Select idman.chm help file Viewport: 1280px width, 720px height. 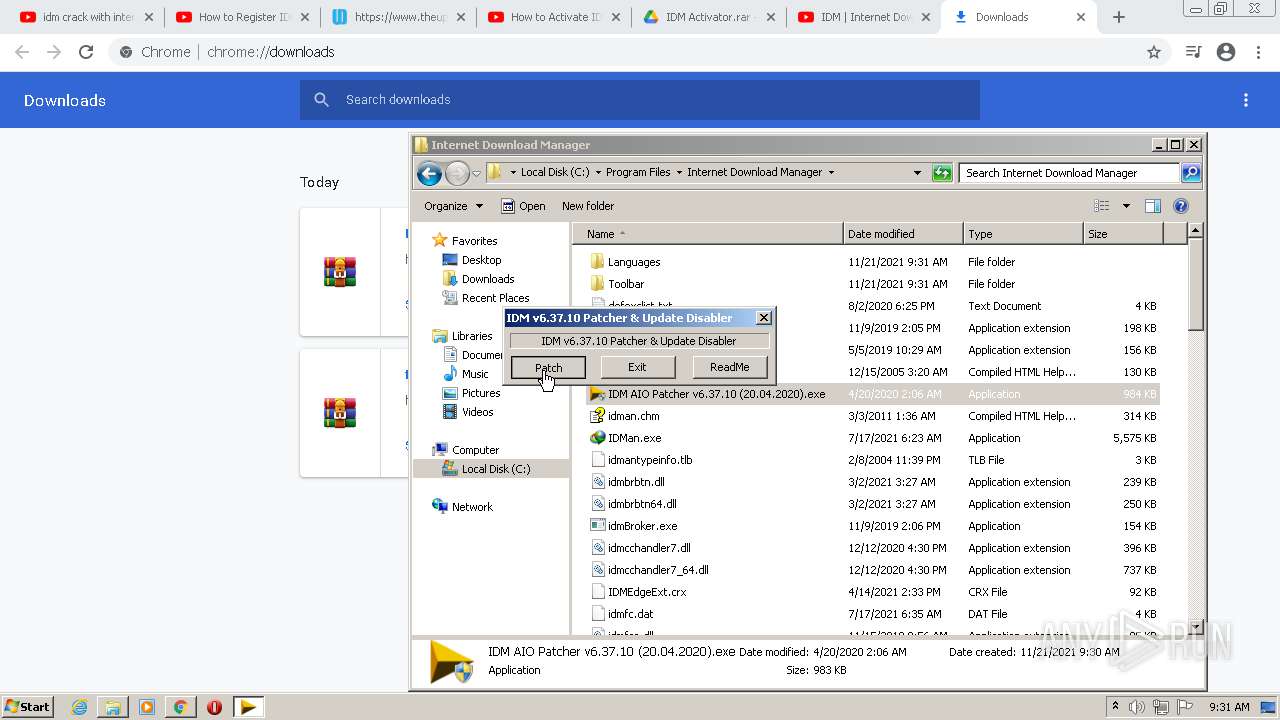tap(633, 416)
